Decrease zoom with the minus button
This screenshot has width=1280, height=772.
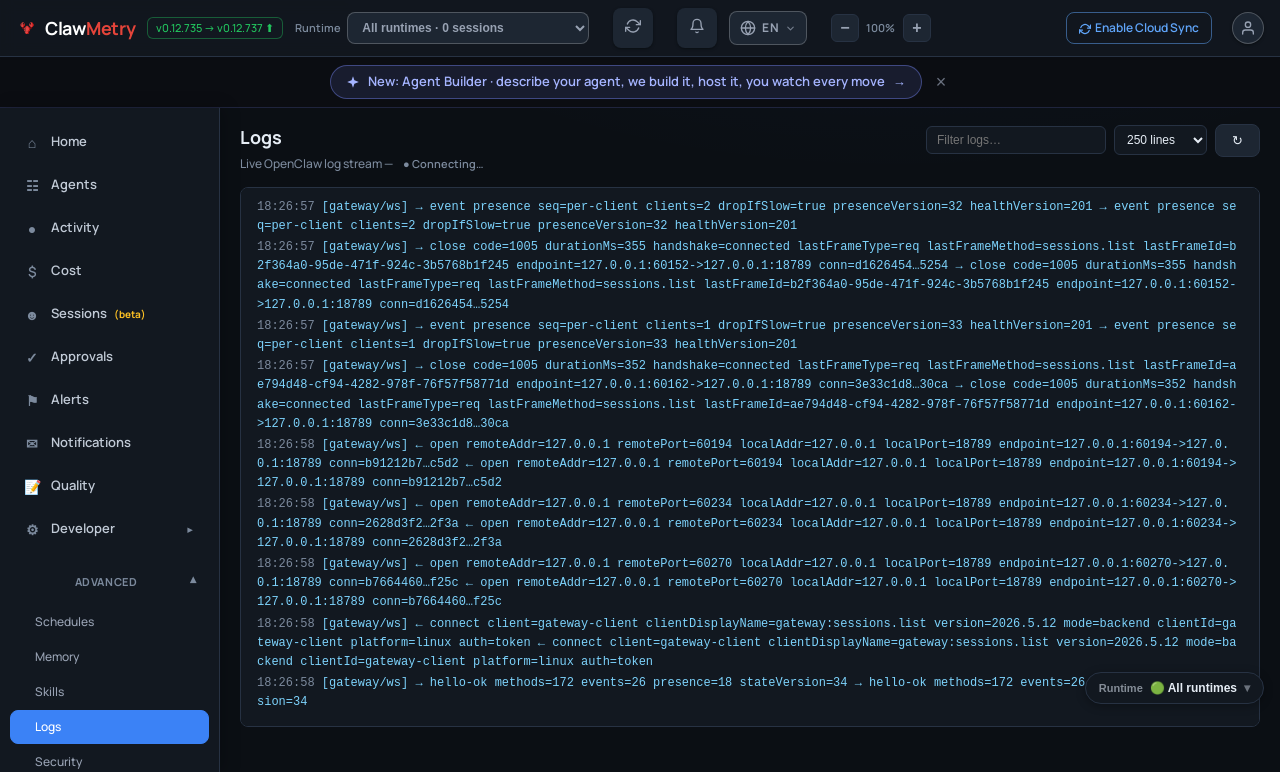pyautogui.click(x=845, y=28)
